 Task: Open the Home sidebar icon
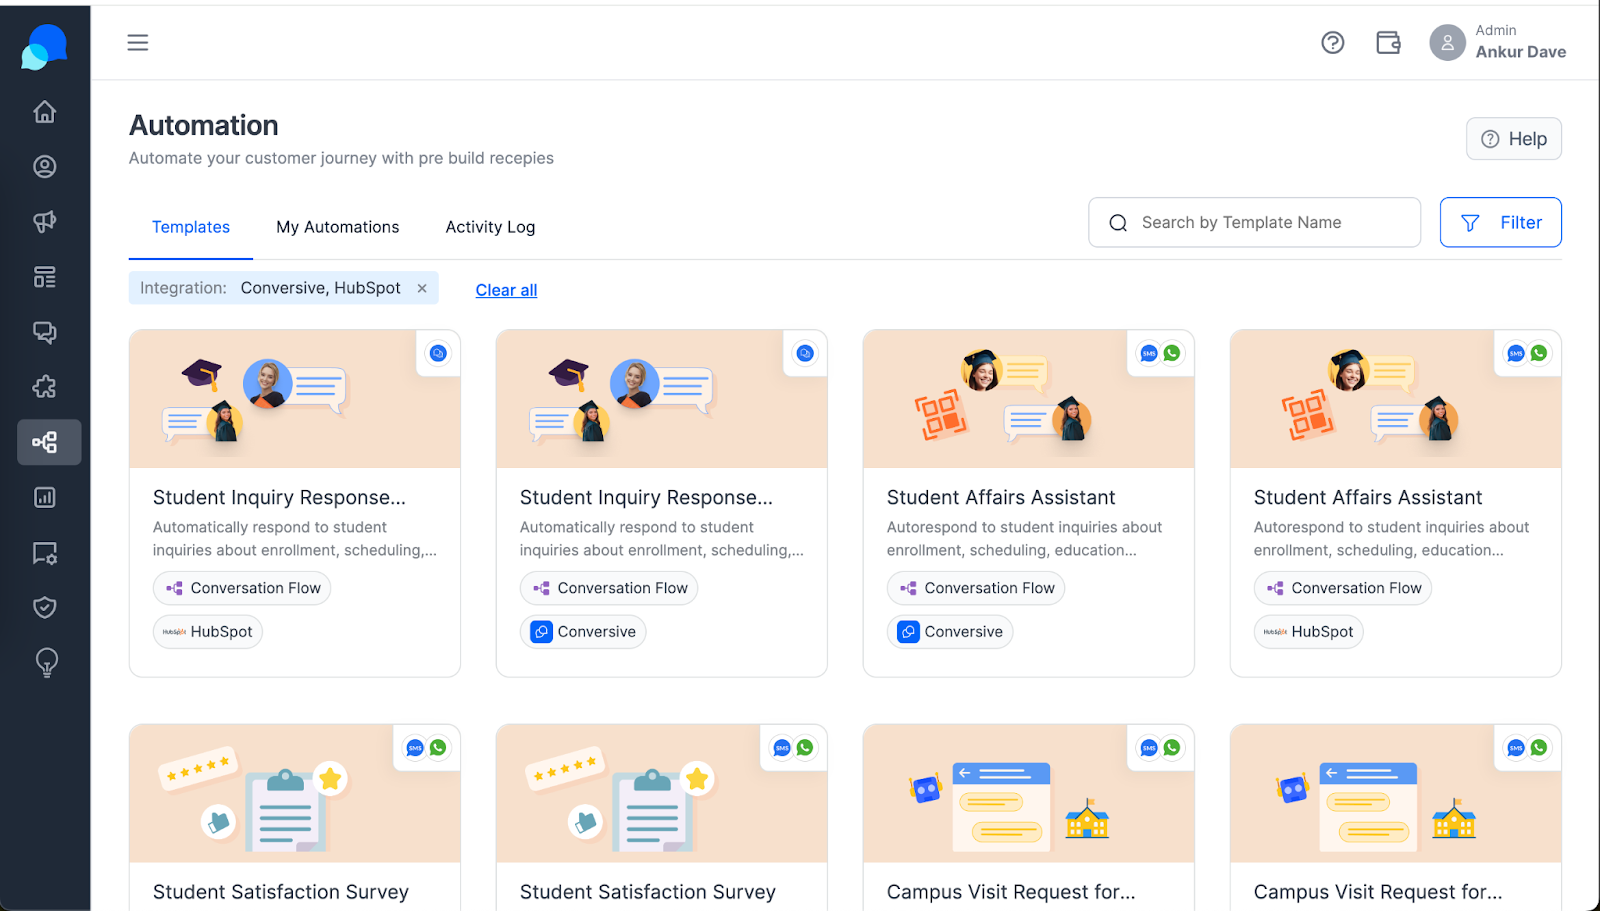tap(45, 112)
